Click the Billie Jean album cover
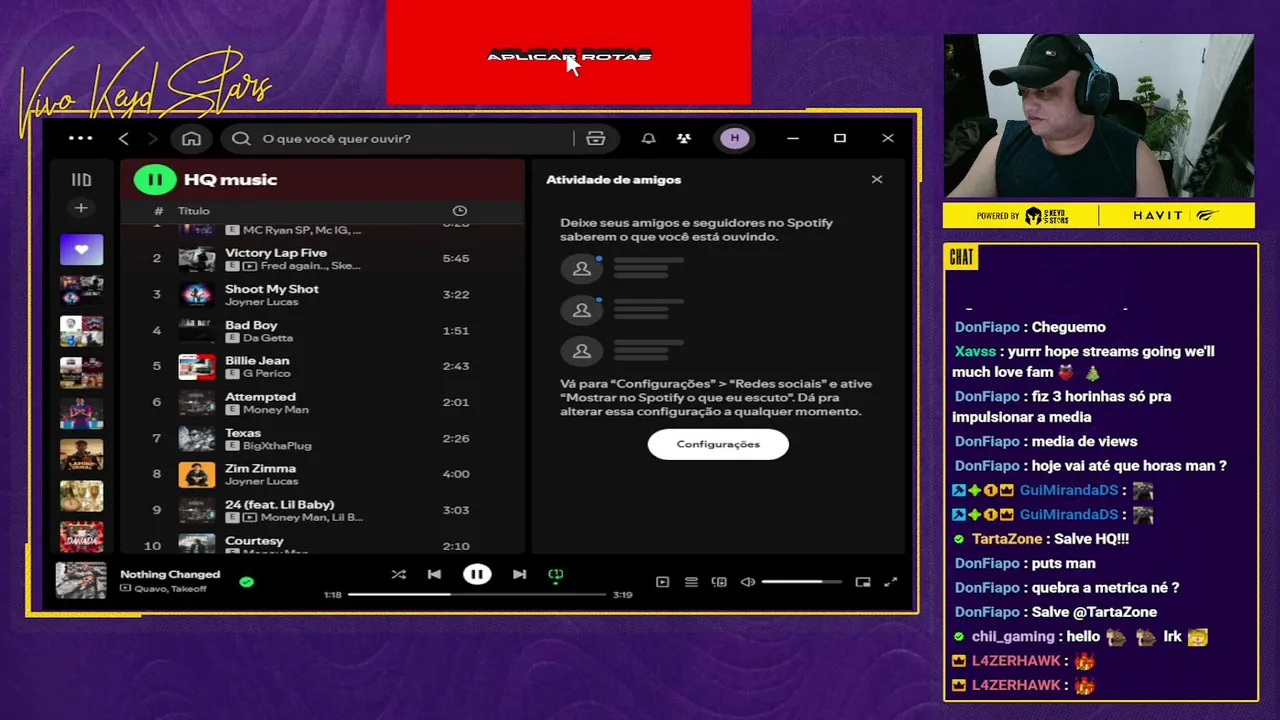This screenshot has height=720, width=1280. (197, 366)
